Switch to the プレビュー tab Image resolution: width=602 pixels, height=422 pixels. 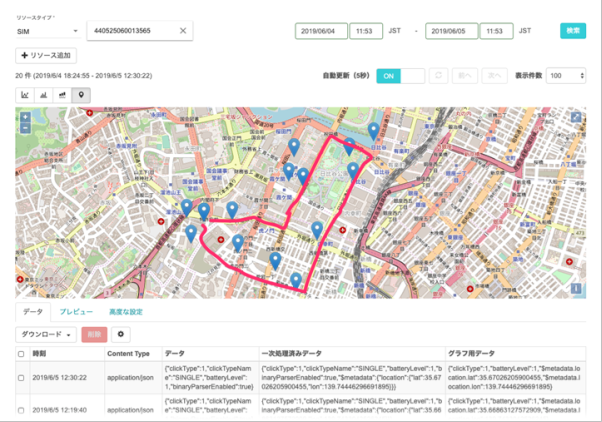click(x=75, y=312)
